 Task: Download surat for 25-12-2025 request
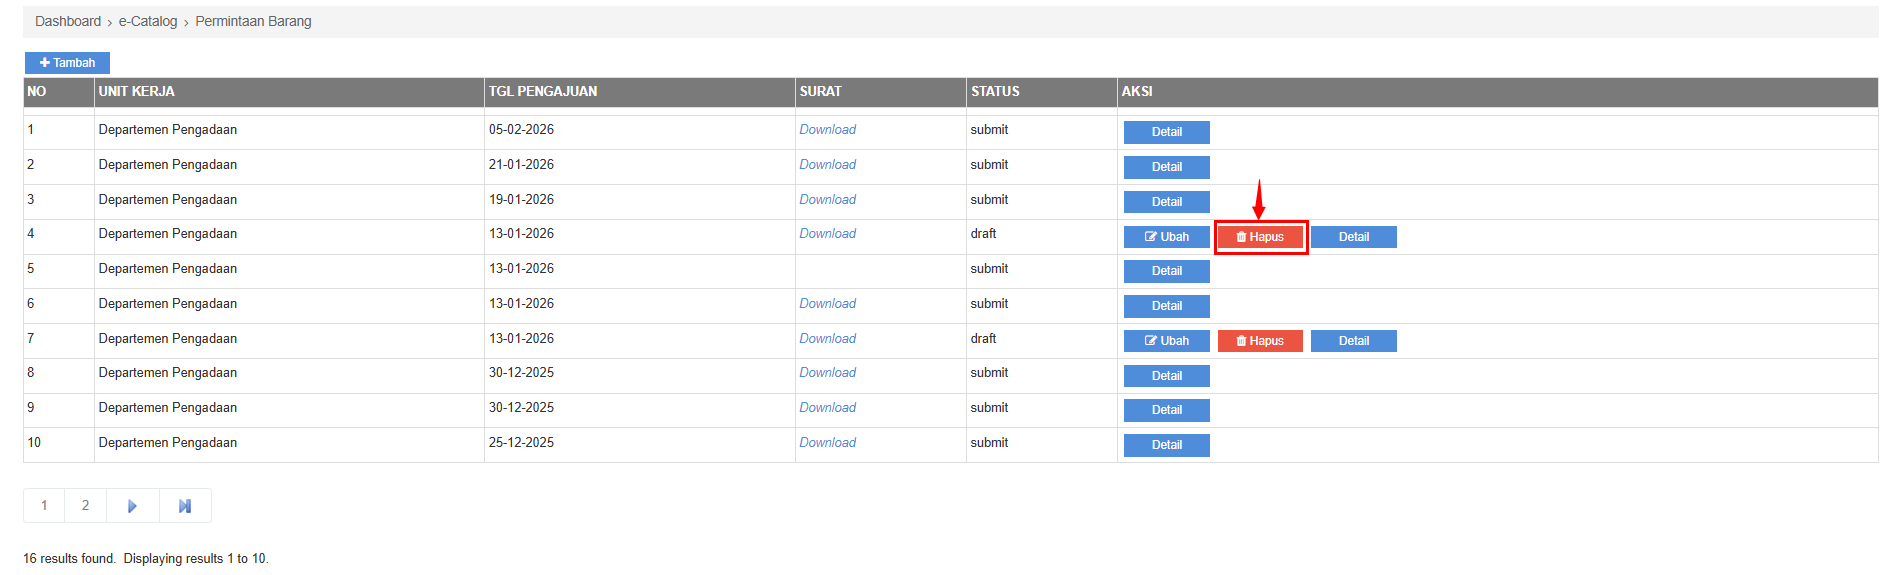coord(827,443)
